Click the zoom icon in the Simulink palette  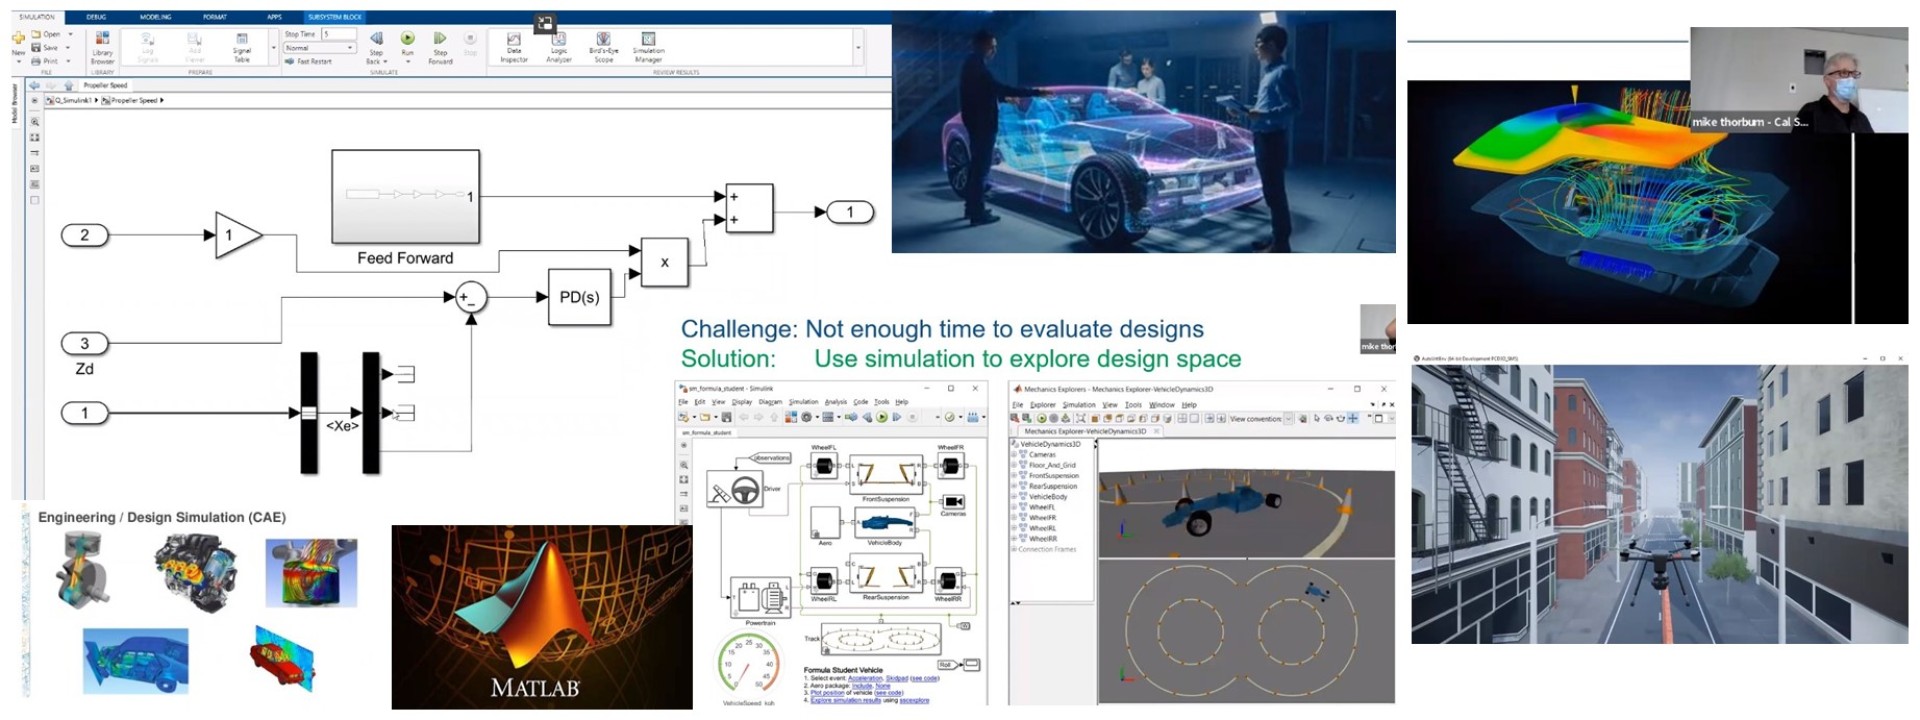click(35, 122)
